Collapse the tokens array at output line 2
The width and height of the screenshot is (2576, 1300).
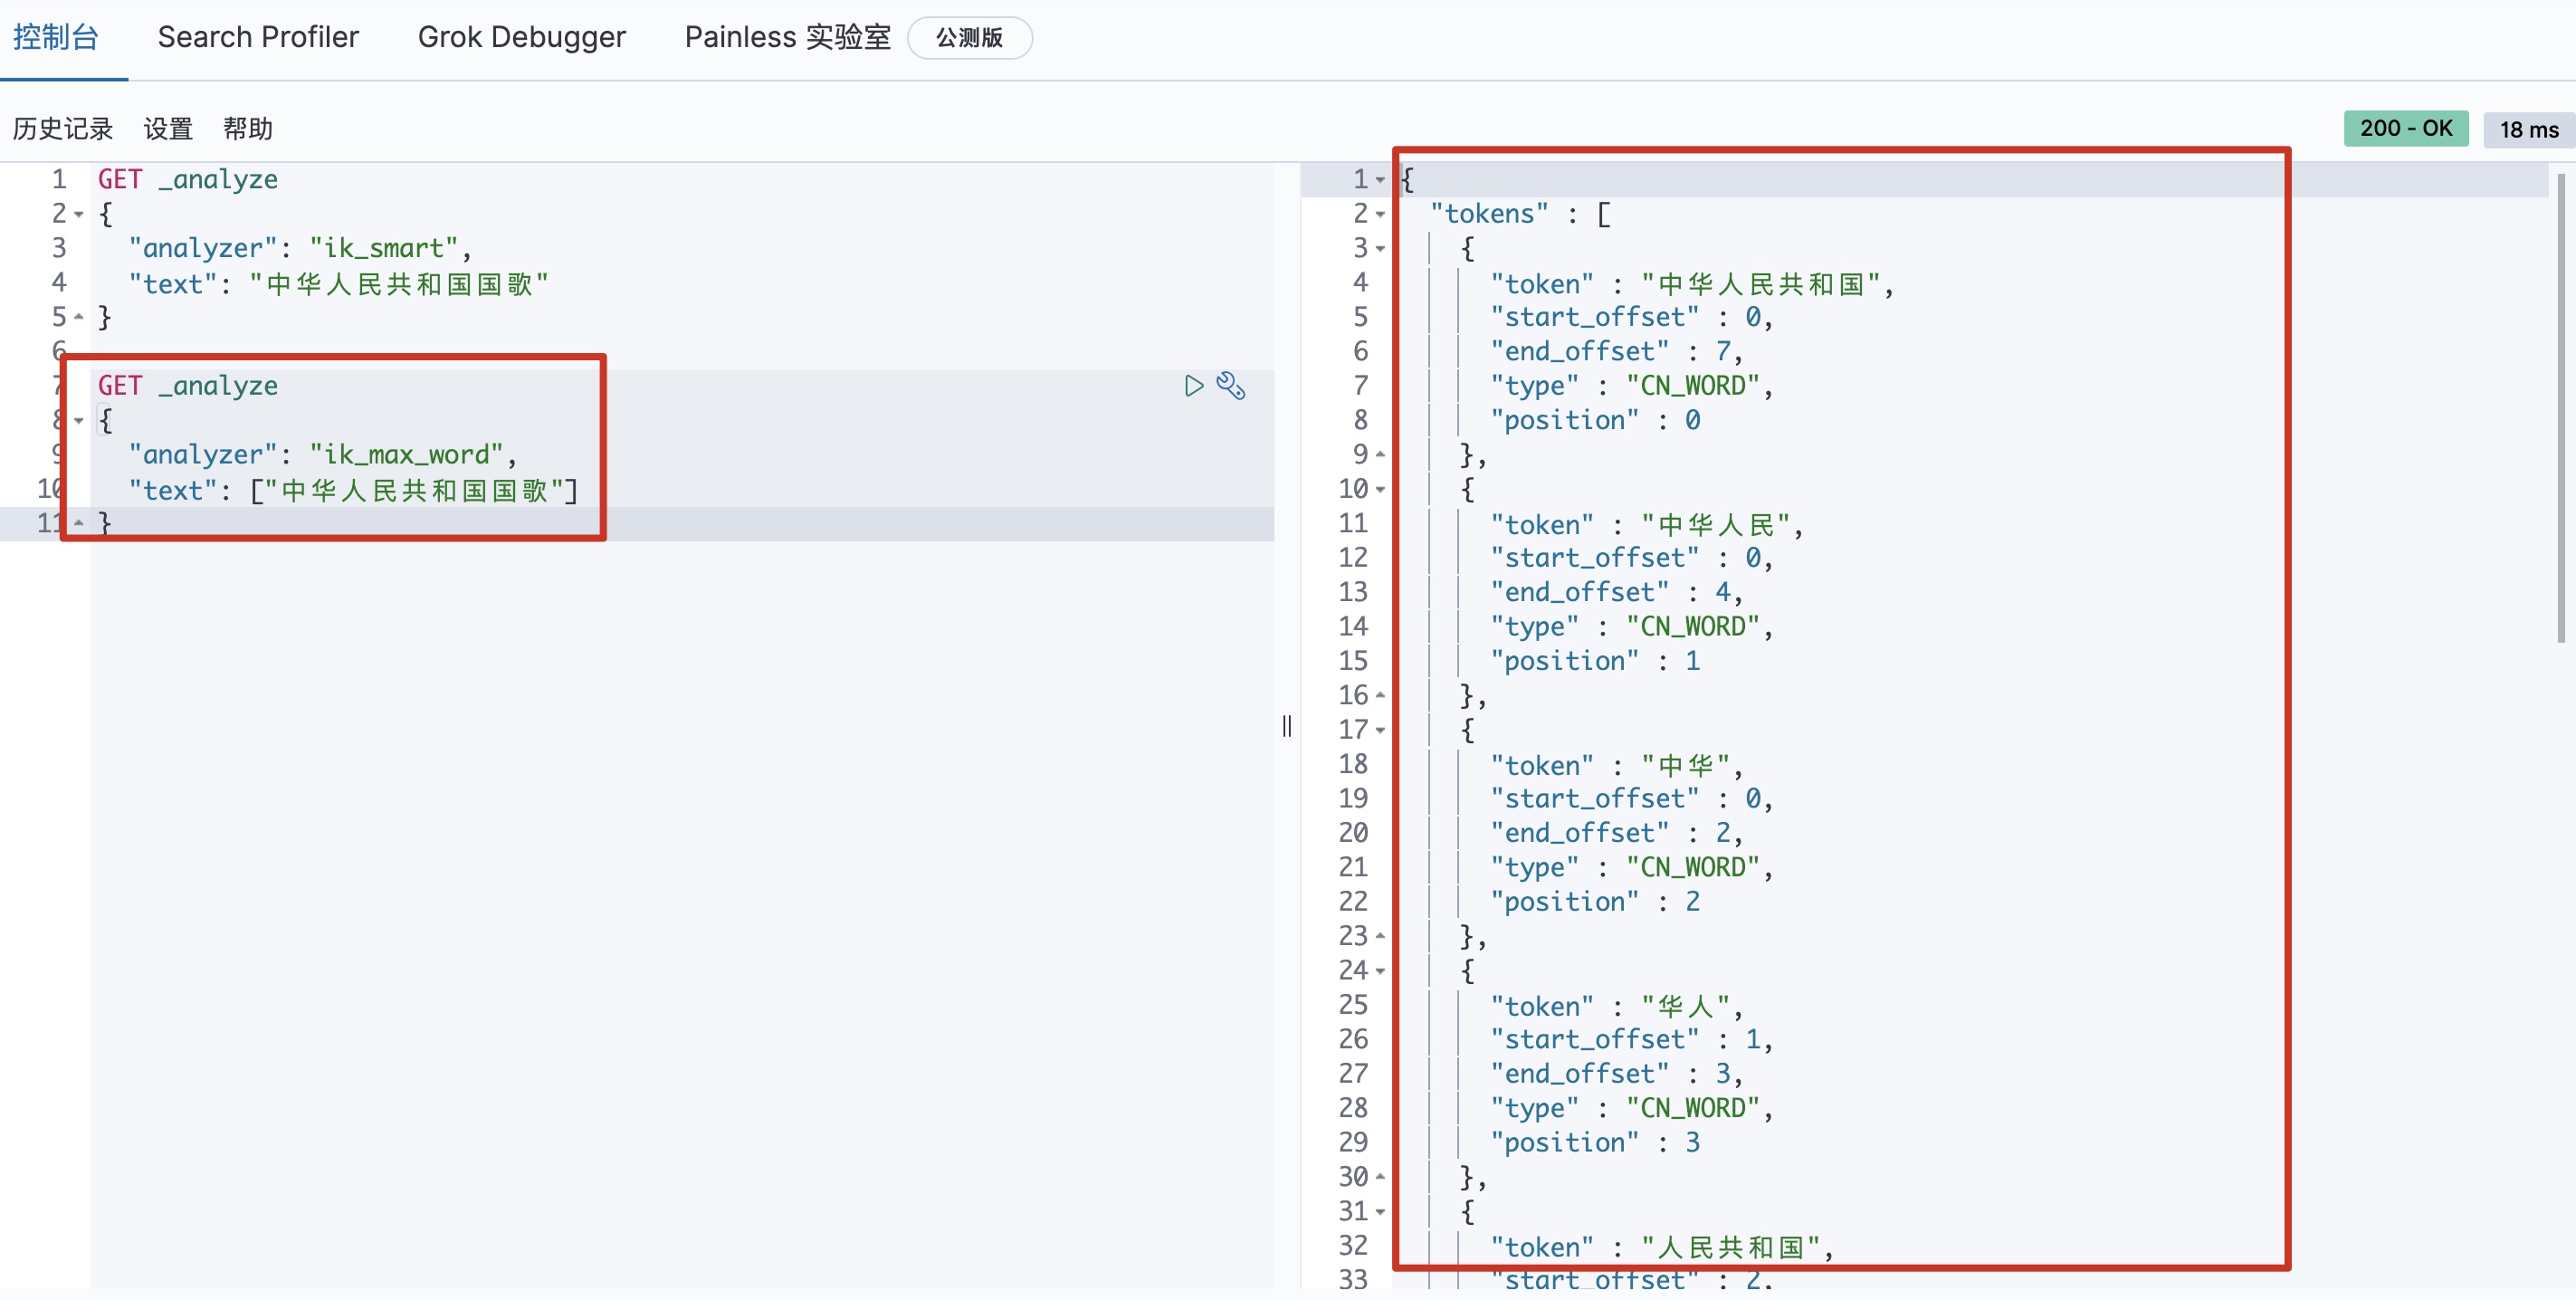tap(1380, 214)
